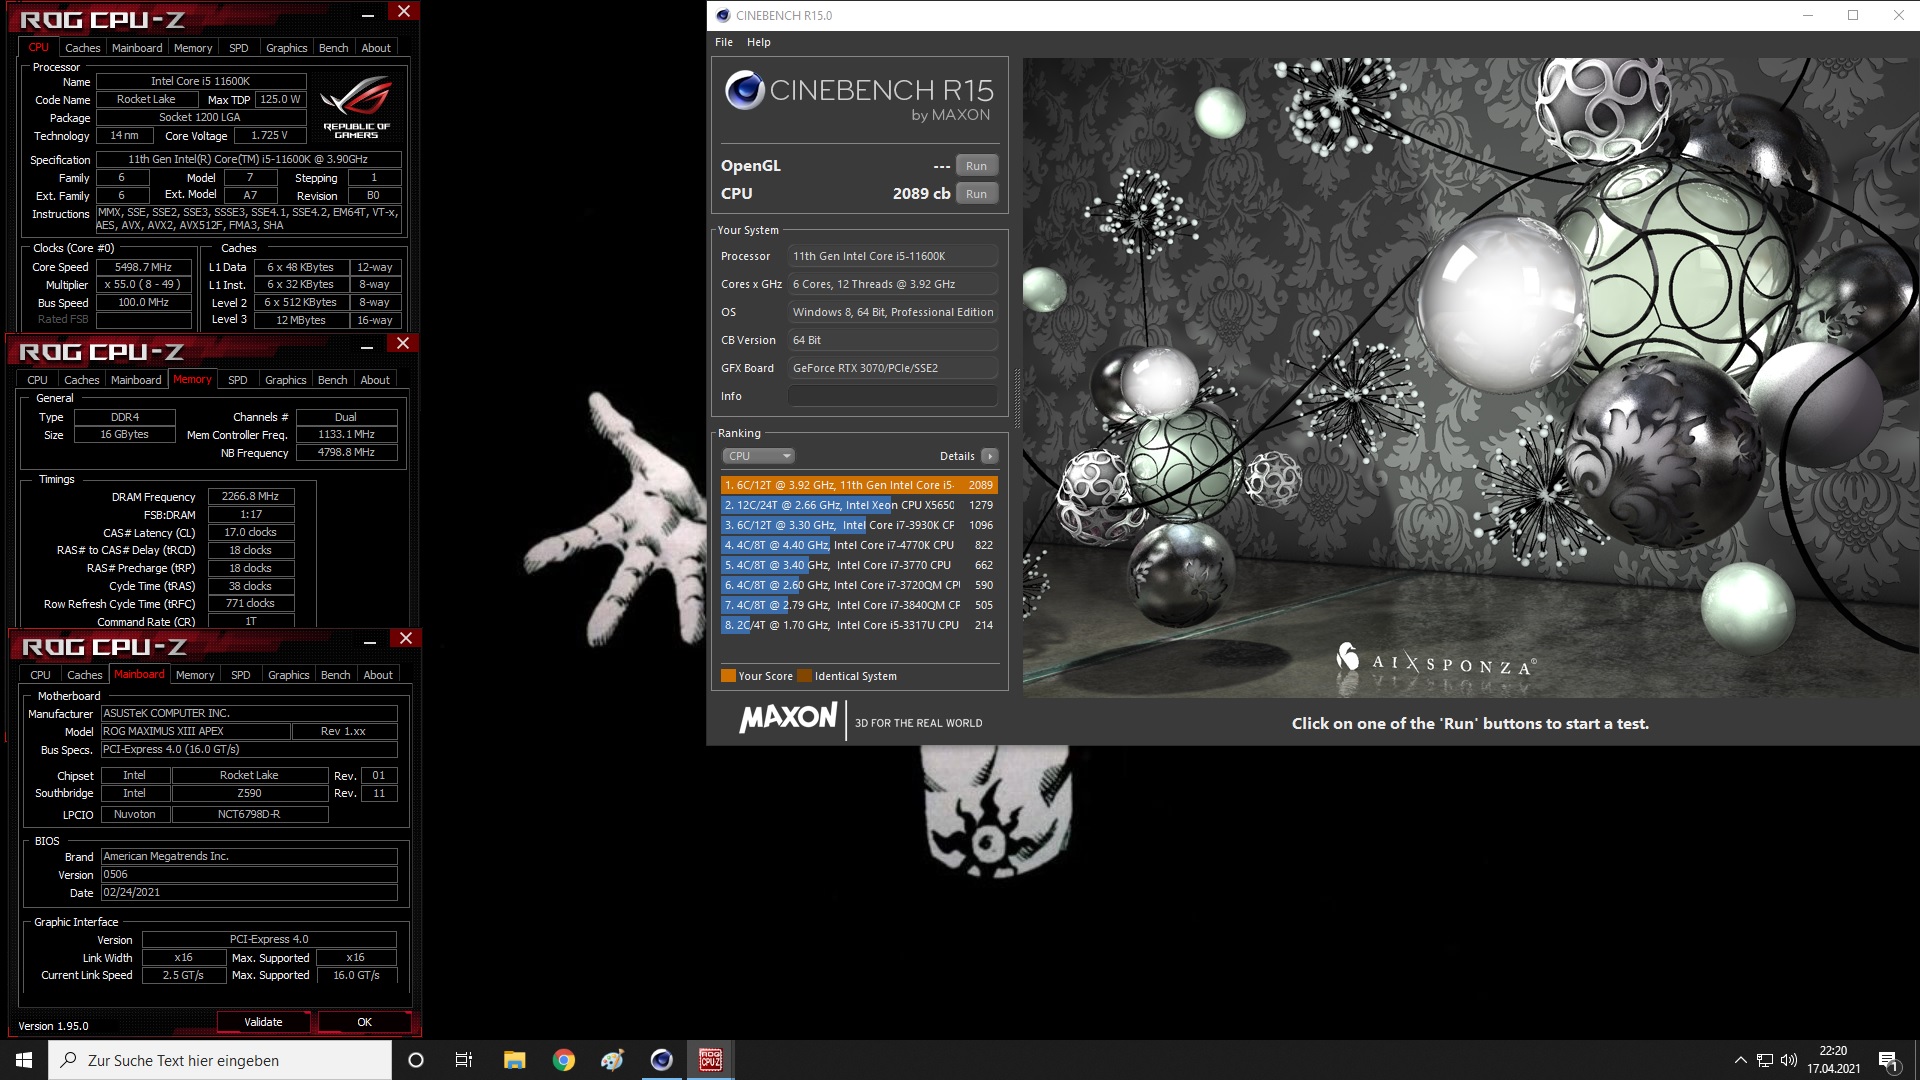Click the Cinebench icon in taskbar

[x=662, y=1060]
